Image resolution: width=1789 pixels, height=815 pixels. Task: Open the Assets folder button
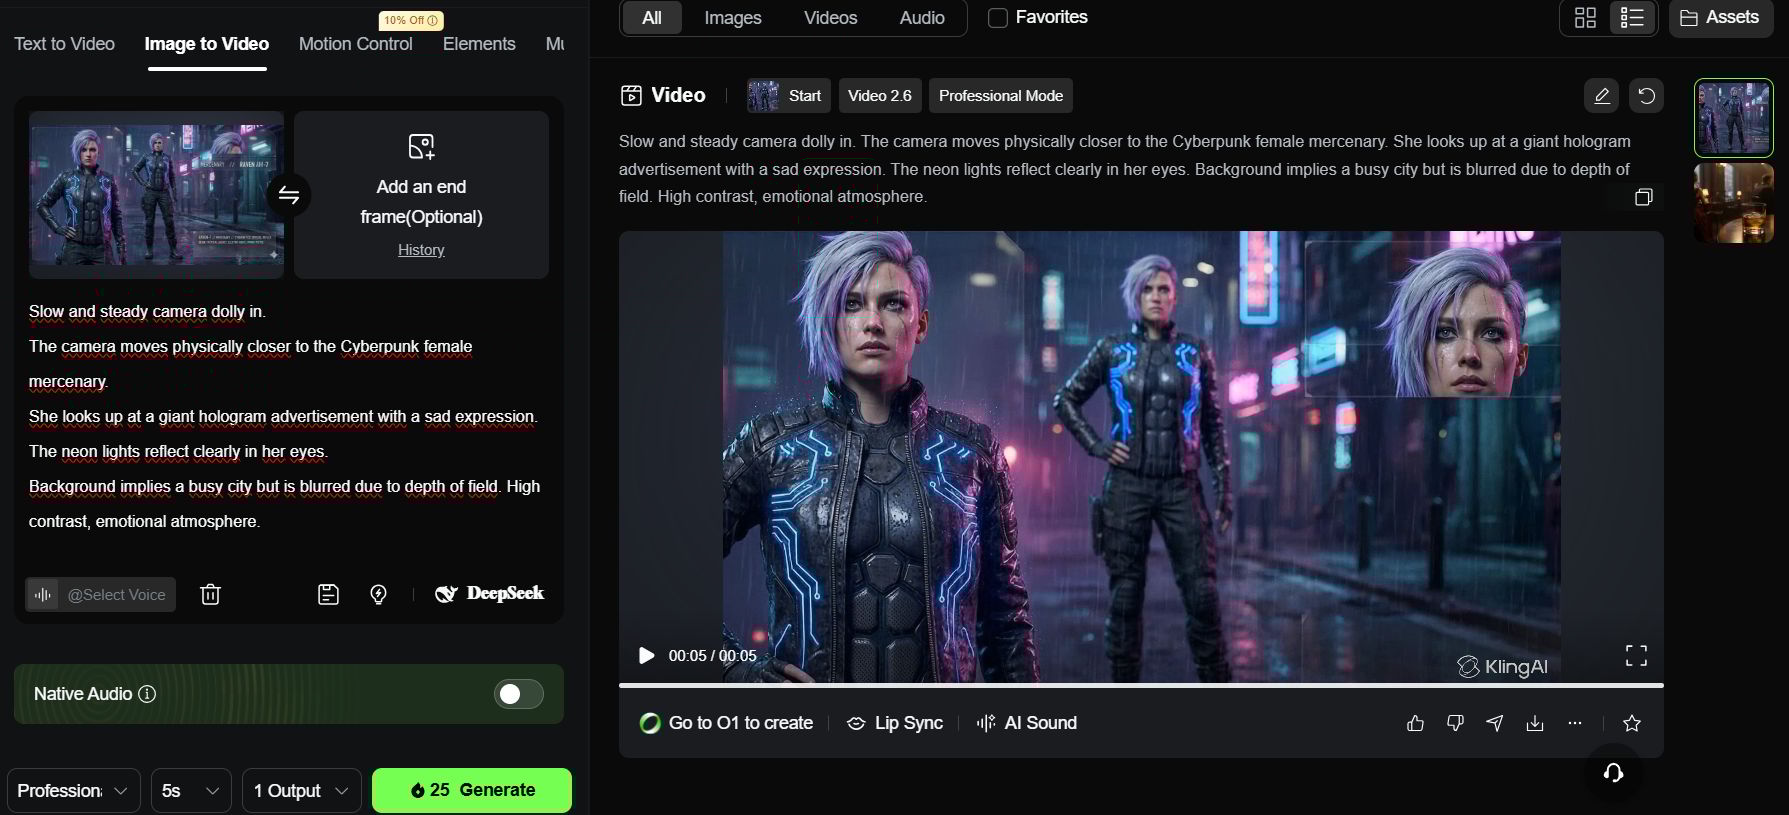(1720, 18)
